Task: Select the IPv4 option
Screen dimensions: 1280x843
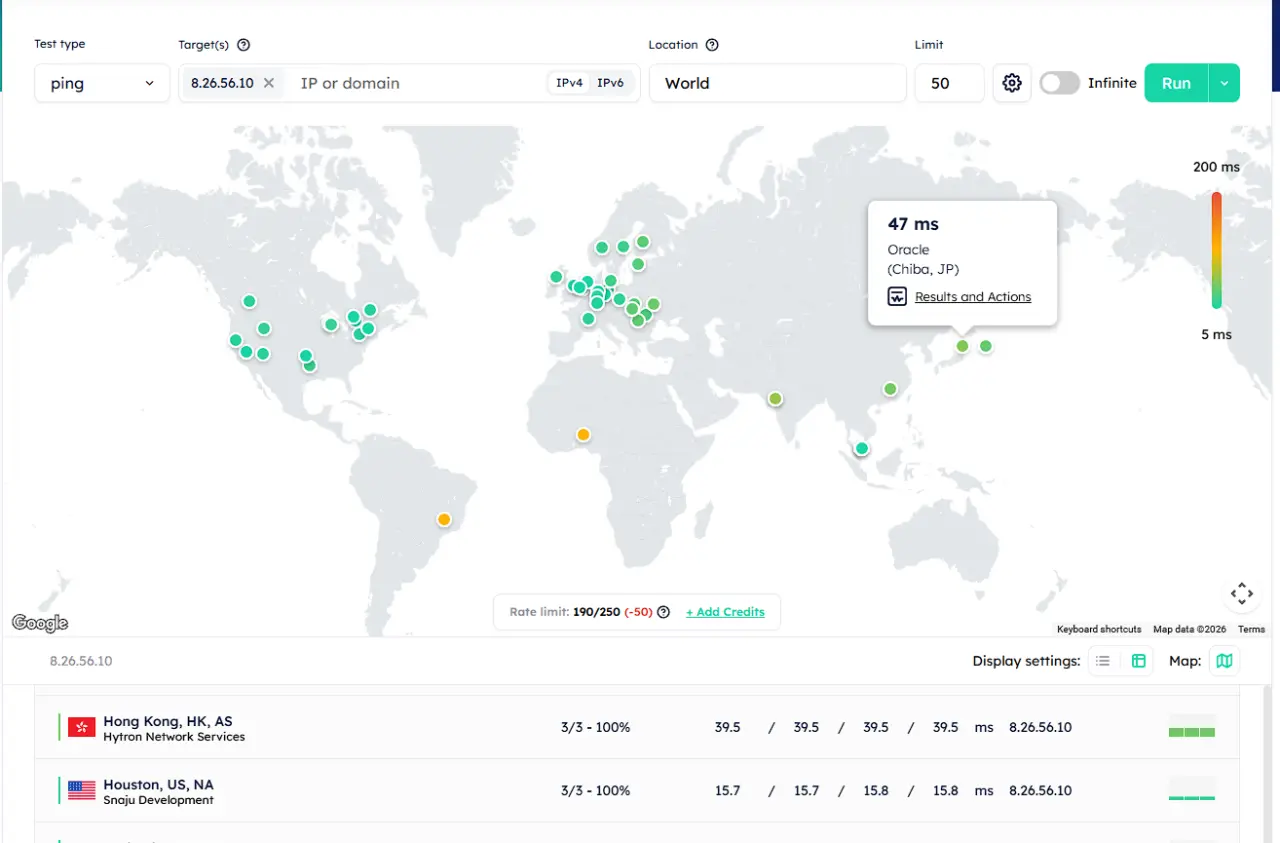Action: click(x=569, y=83)
